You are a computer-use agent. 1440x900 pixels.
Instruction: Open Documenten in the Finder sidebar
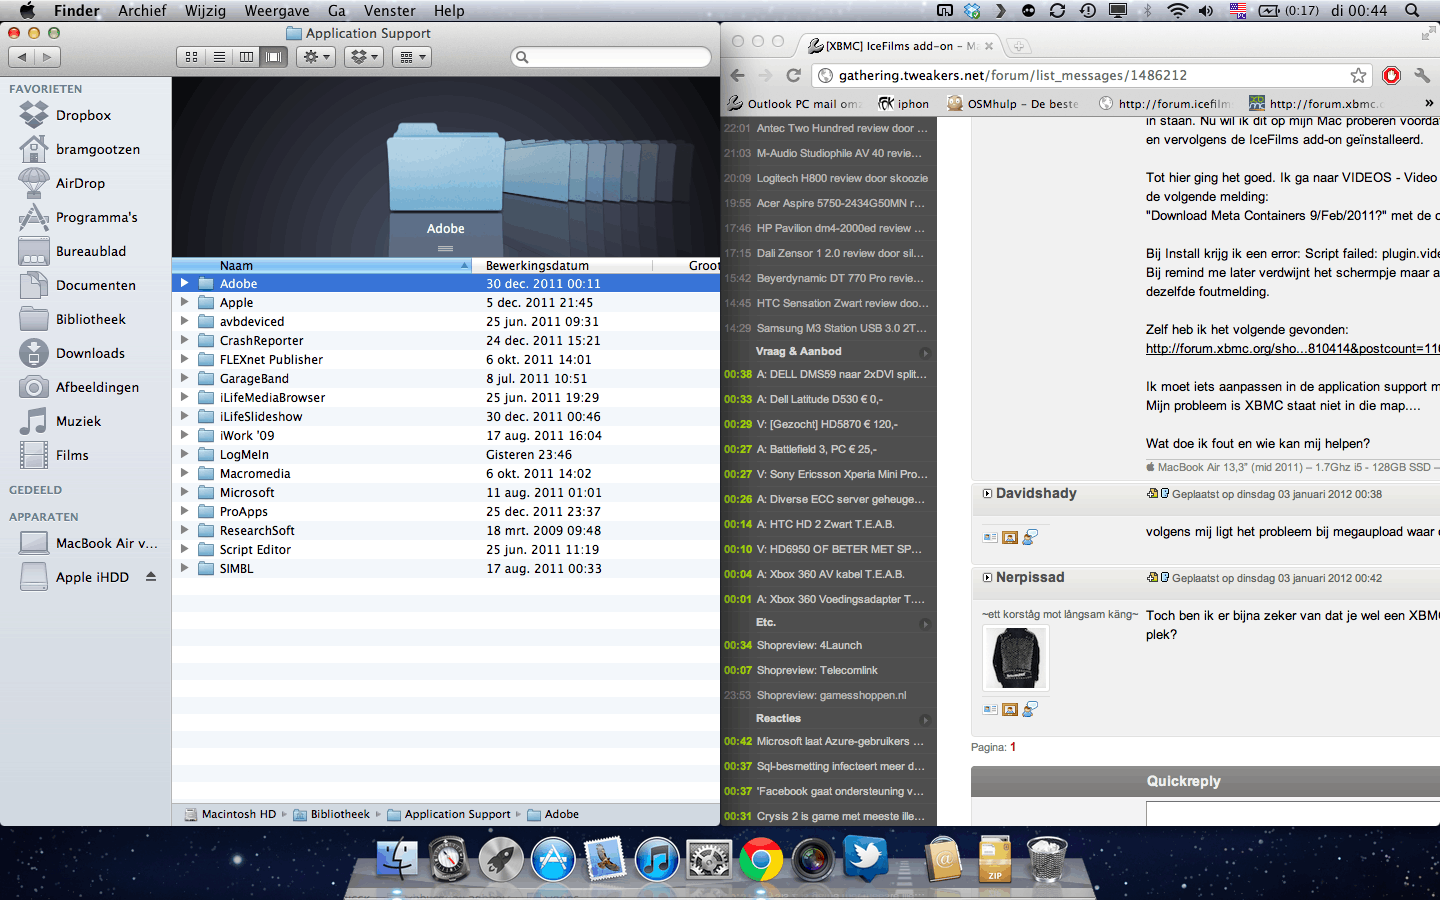click(x=95, y=285)
